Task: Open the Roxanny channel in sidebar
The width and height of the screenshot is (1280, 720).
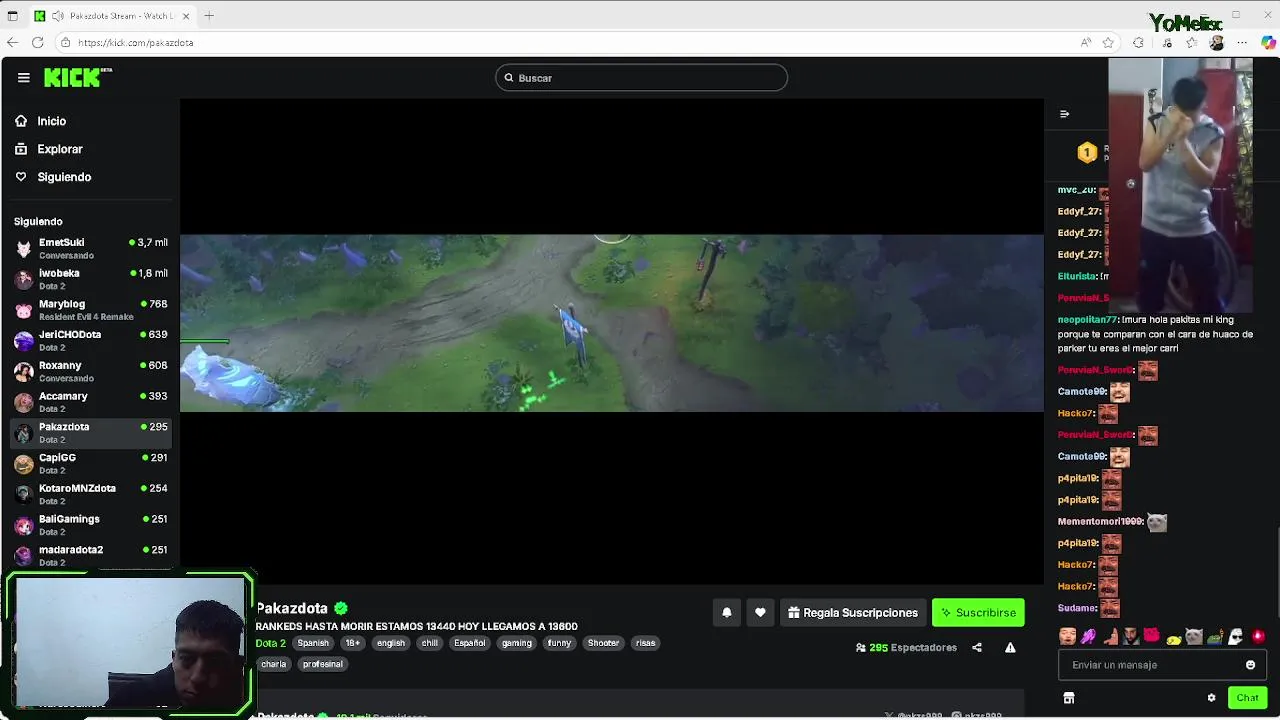Action: coord(90,371)
